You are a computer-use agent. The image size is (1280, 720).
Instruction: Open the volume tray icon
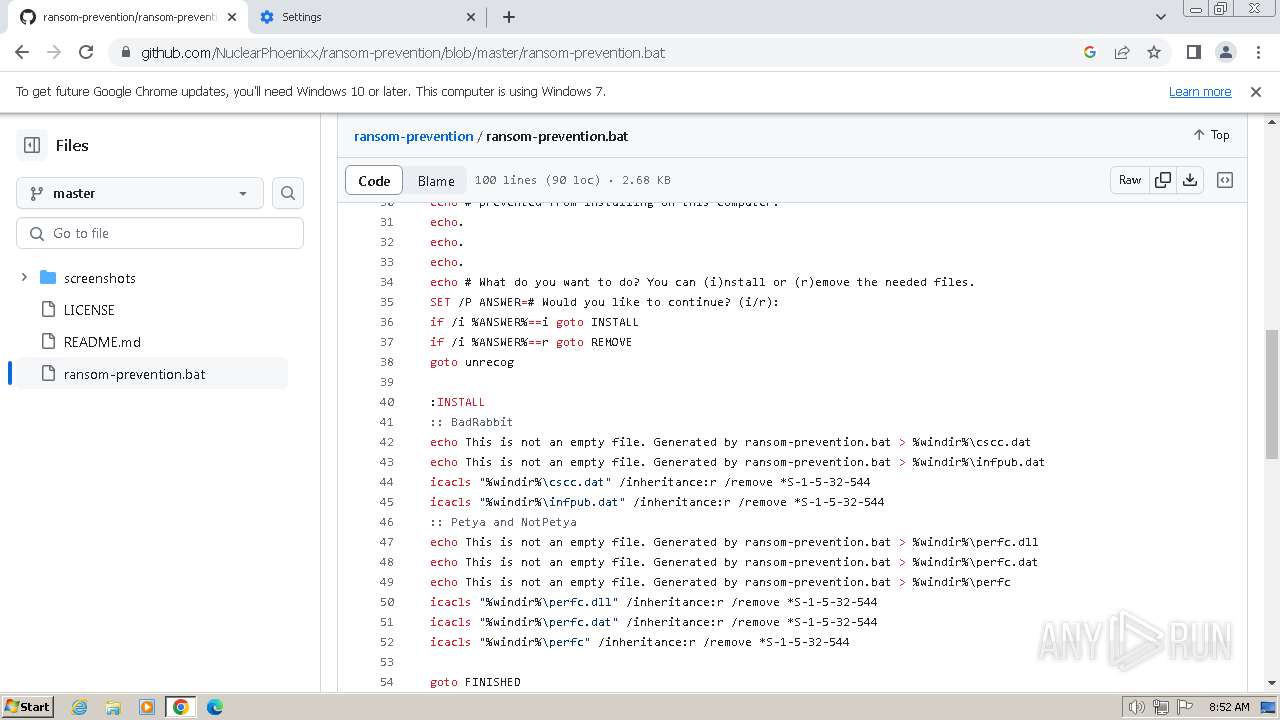[x=1136, y=707]
